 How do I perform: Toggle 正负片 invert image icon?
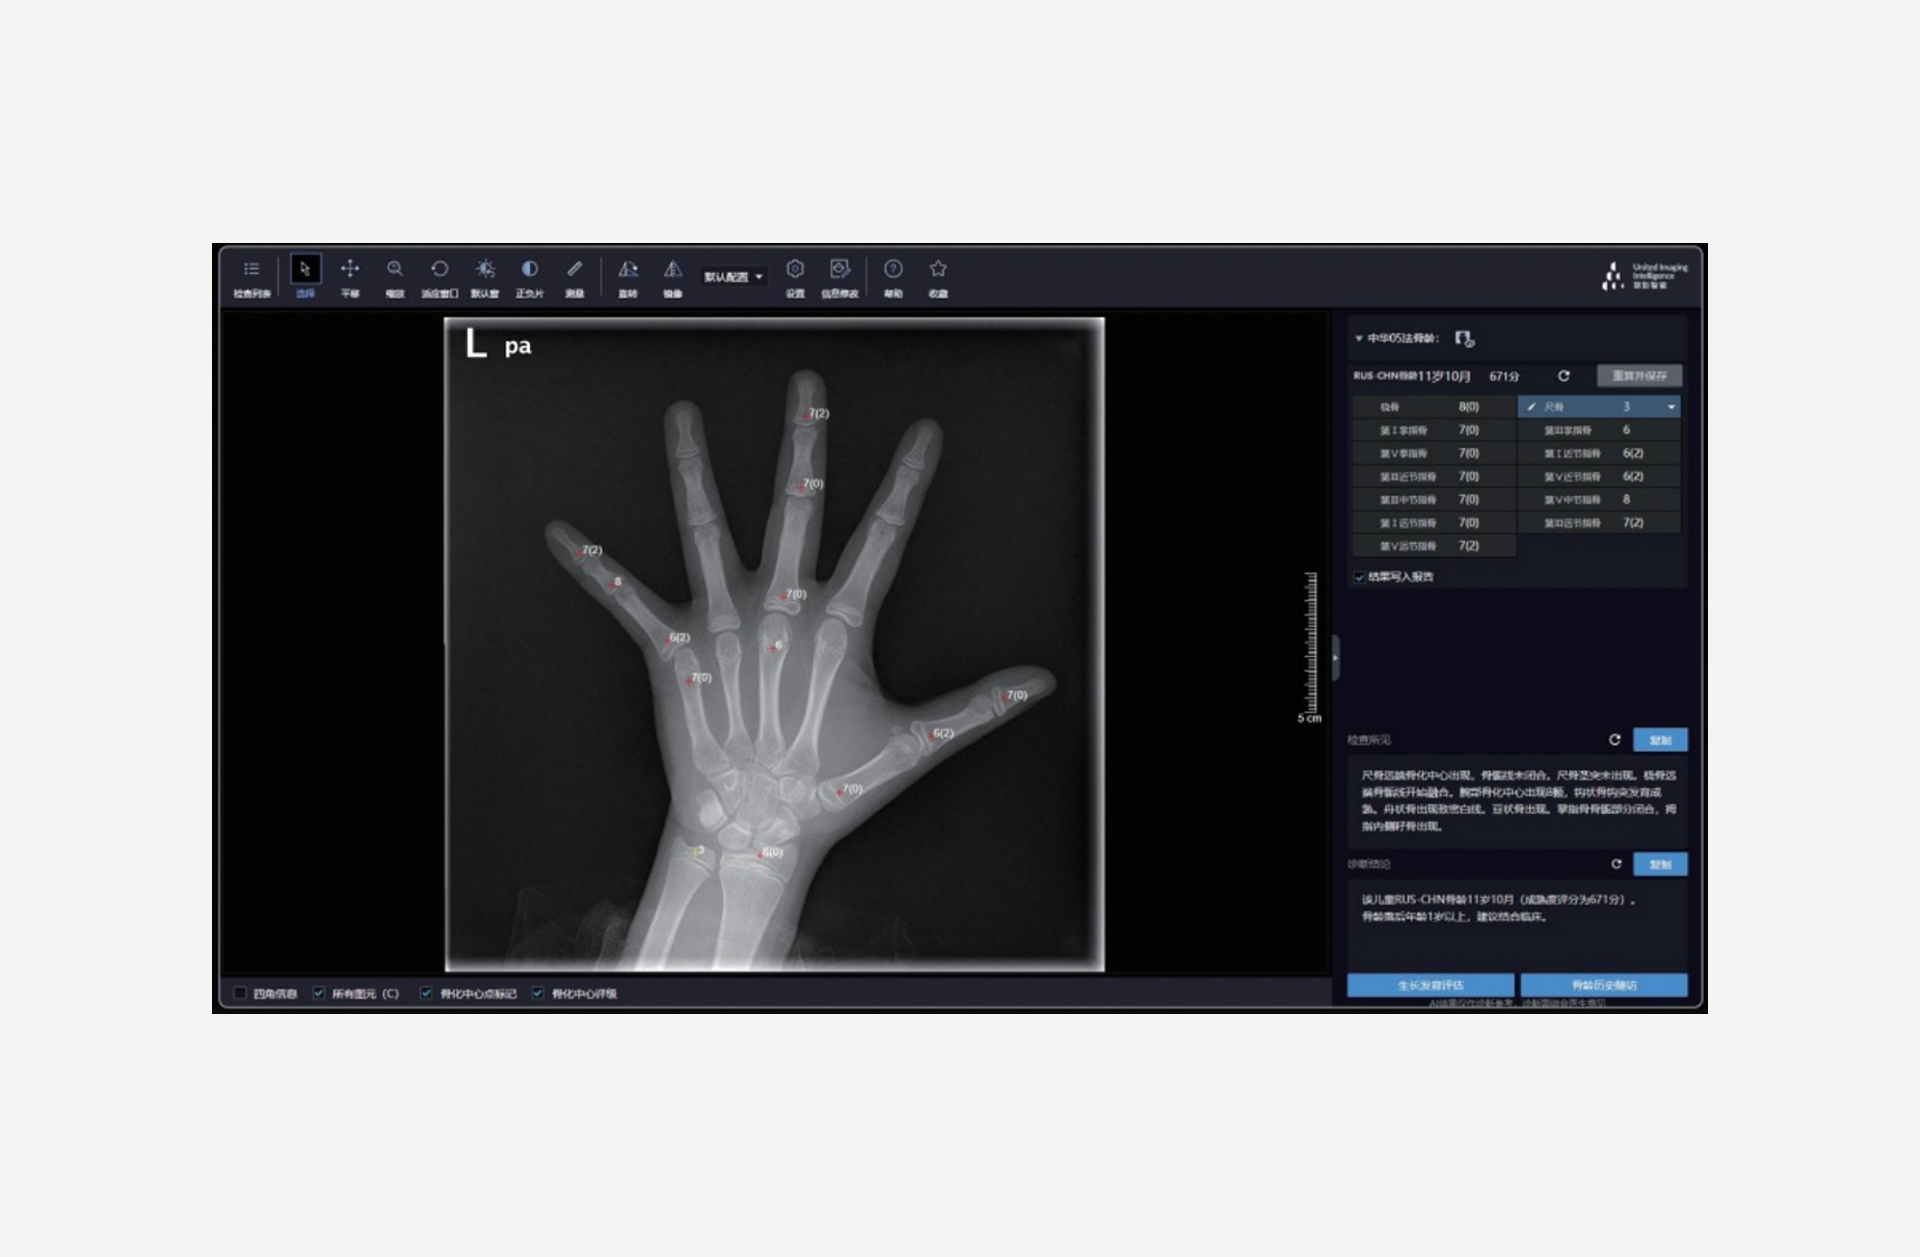[x=529, y=270]
